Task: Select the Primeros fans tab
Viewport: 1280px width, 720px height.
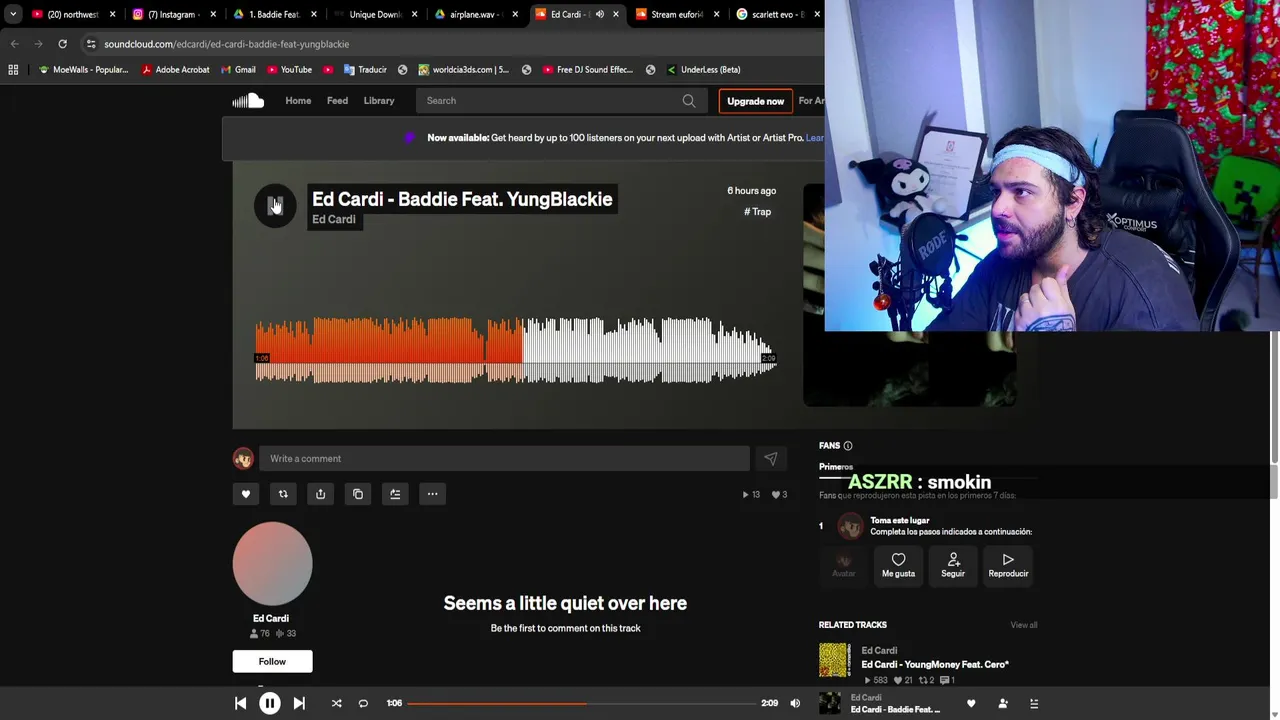Action: pyautogui.click(x=836, y=467)
